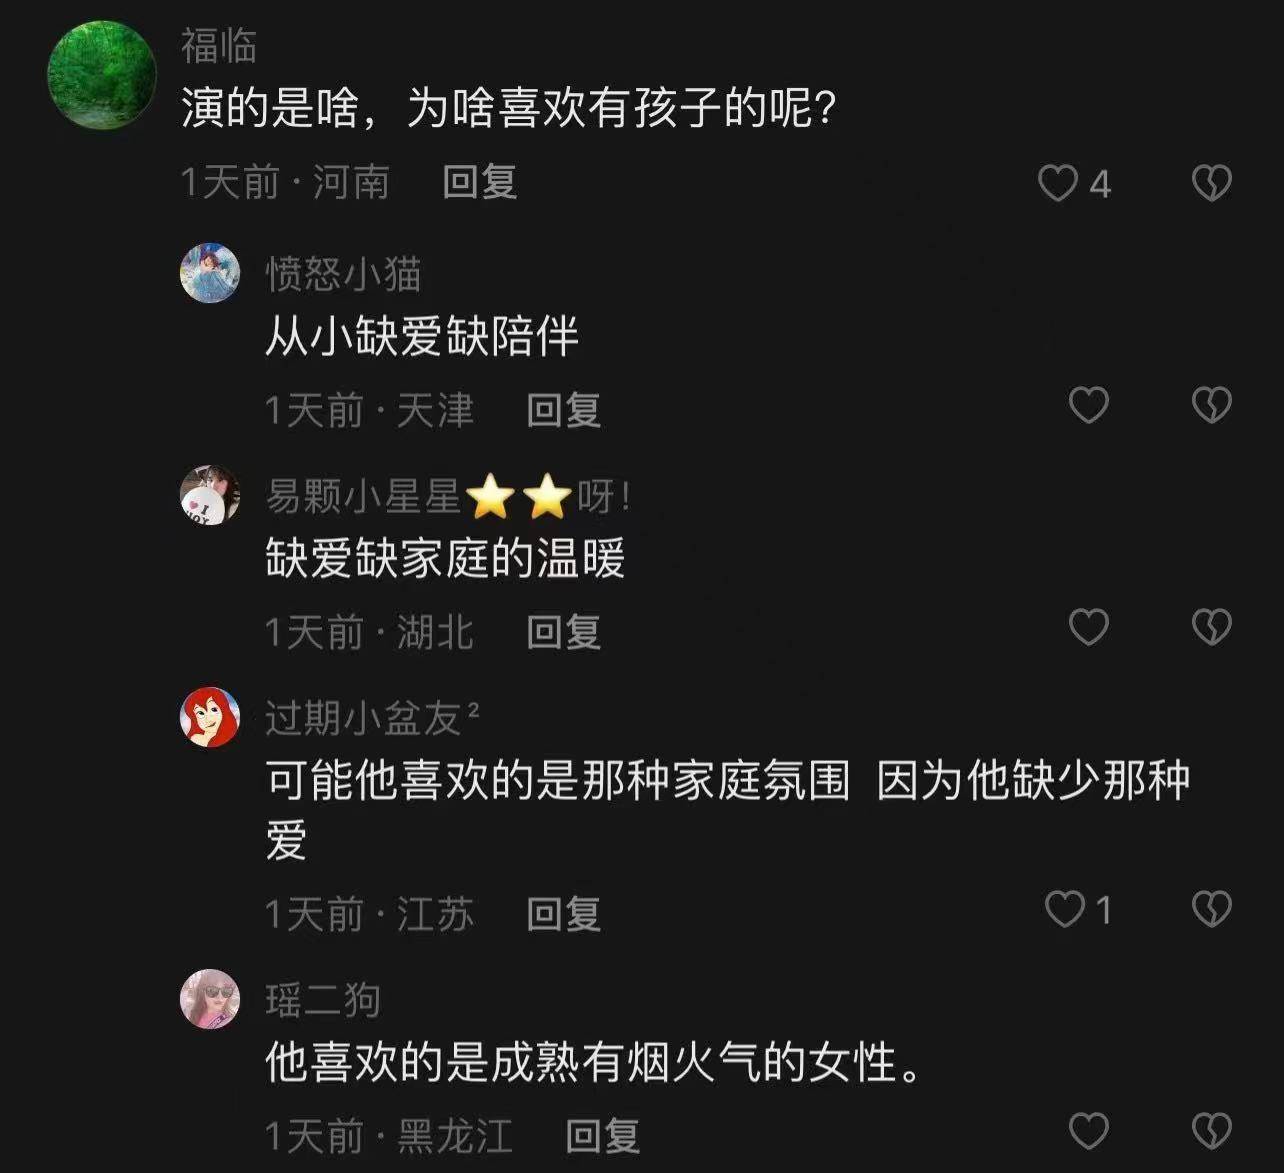1284x1173 pixels.
Task: Like 瑶二狗's reply
Action: (x=1089, y=1131)
